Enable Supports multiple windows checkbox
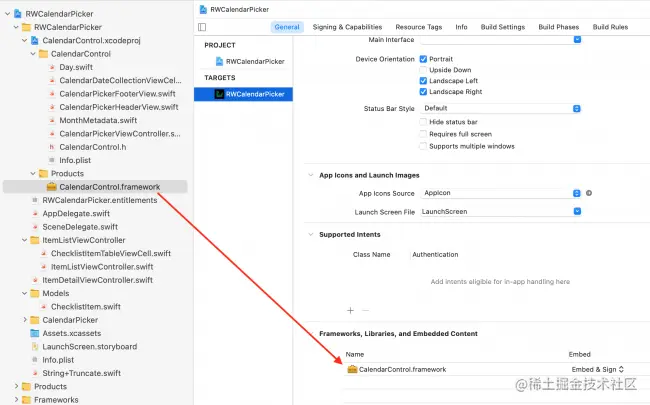Viewport: 650px width, 405px height. (x=423, y=146)
